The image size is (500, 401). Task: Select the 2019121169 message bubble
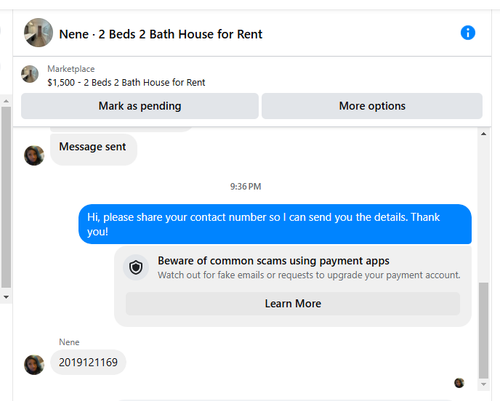pyautogui.click(x=88, y=362)
